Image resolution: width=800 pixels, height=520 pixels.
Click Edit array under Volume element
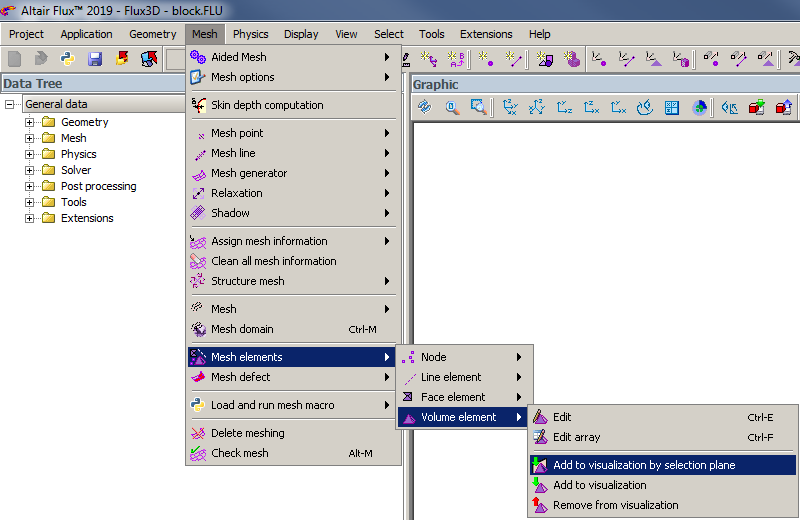[576, 437]
